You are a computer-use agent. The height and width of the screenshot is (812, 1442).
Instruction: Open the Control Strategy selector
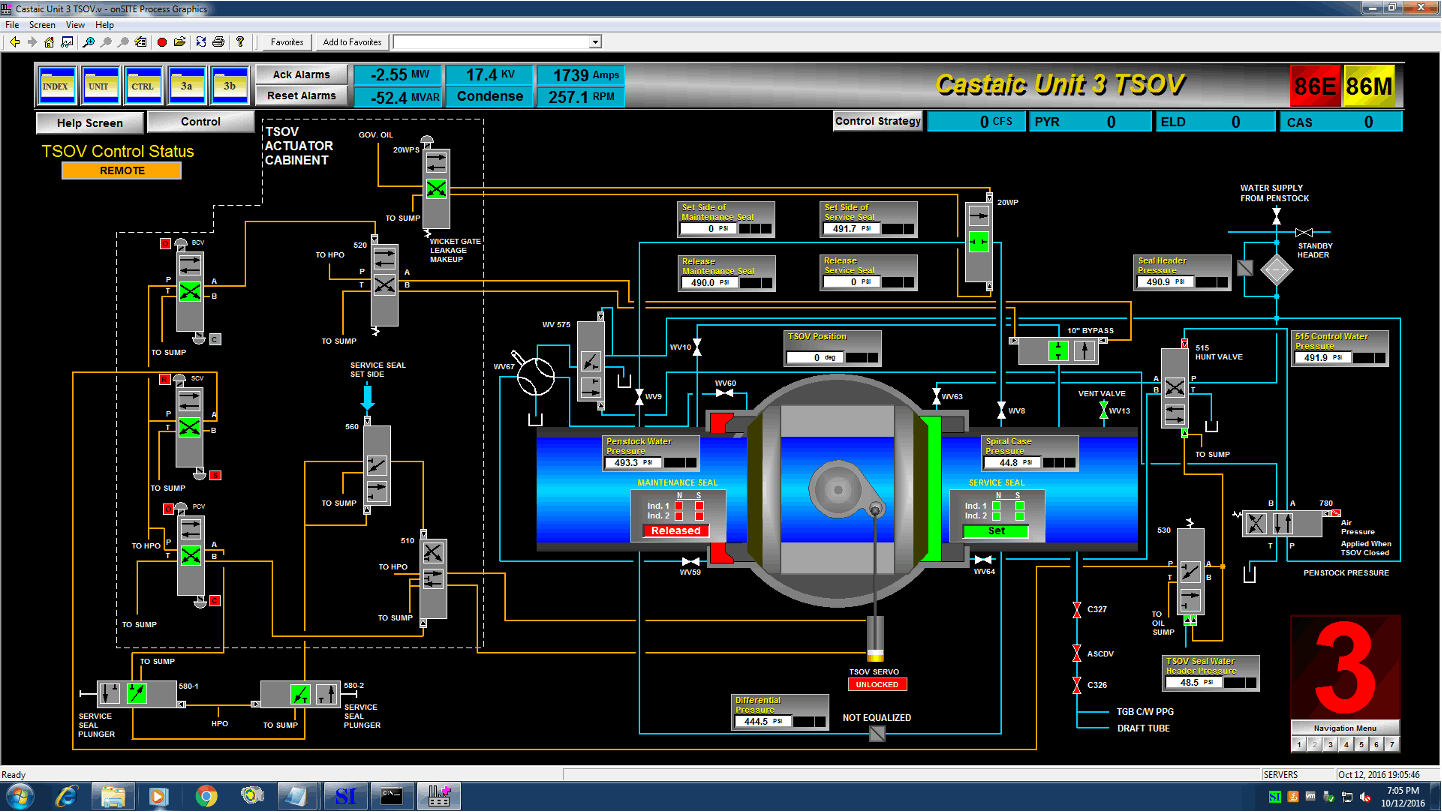878,121
